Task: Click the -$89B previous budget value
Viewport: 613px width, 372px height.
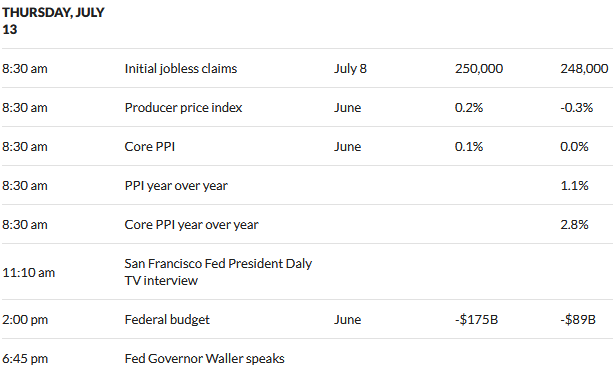Action: (578, 320)
